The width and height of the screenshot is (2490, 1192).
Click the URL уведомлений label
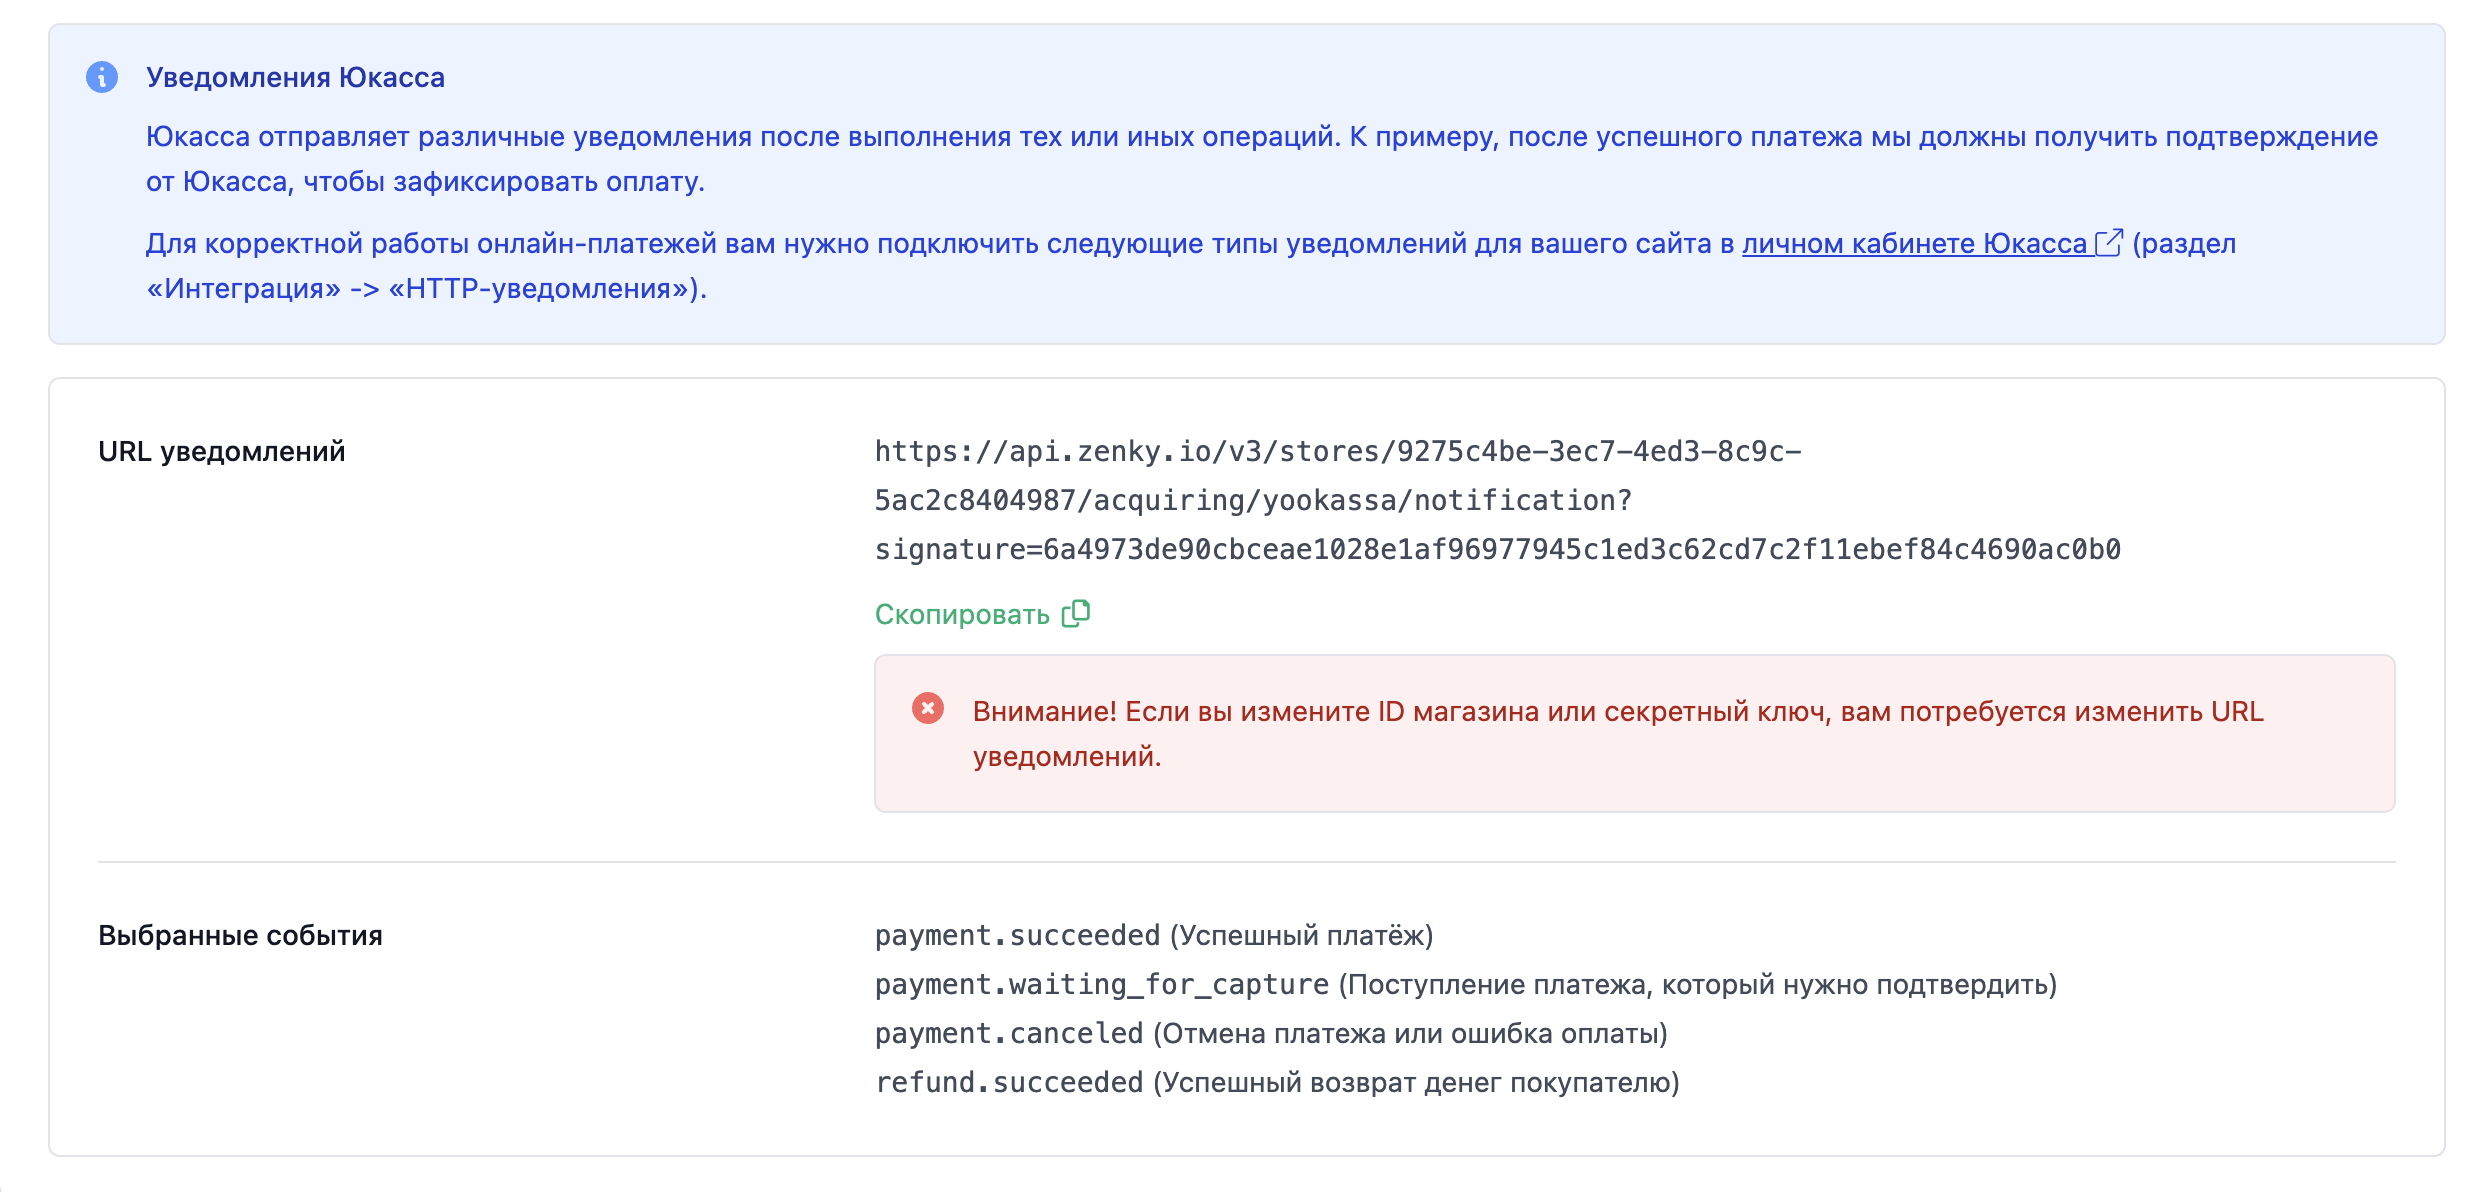(222, 451)
